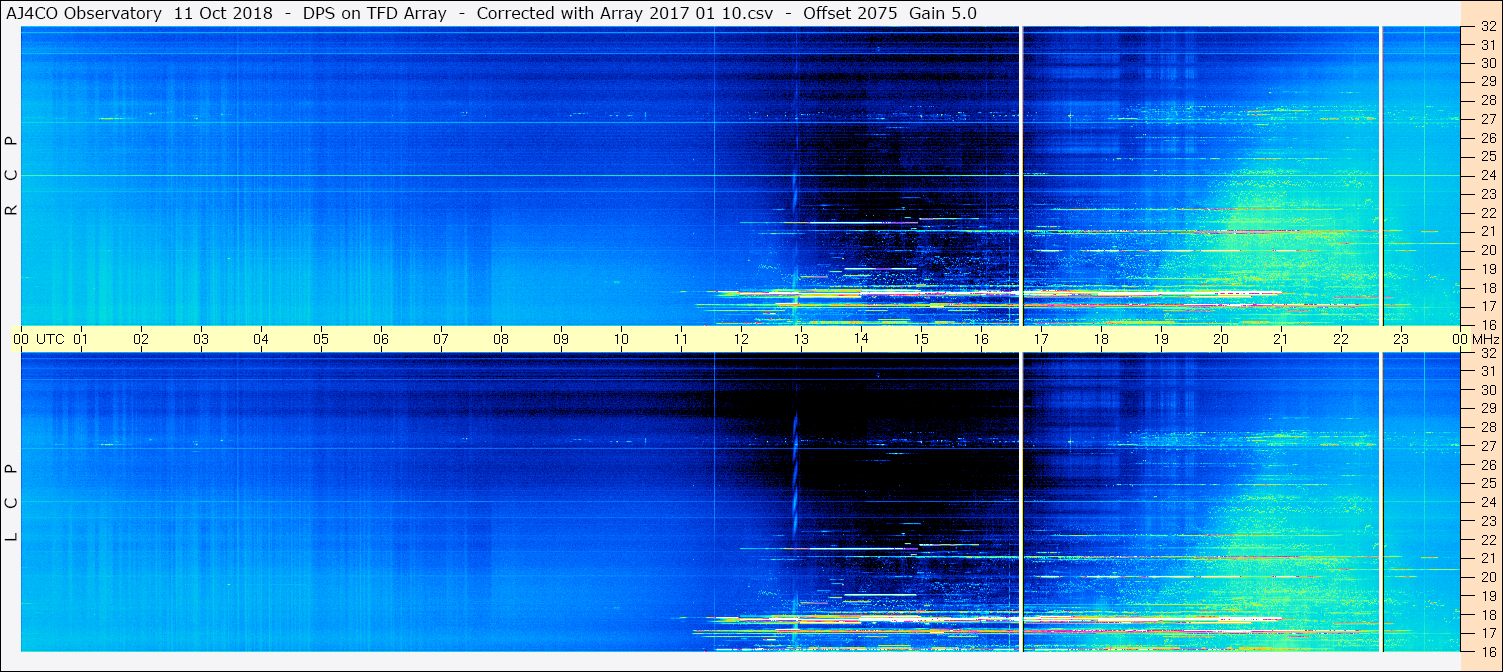Image resolution: width=1503 pixels, height=672 pixels.
Task: Select hour '19' on the UTC time axis
Action: coord(1161,339)
